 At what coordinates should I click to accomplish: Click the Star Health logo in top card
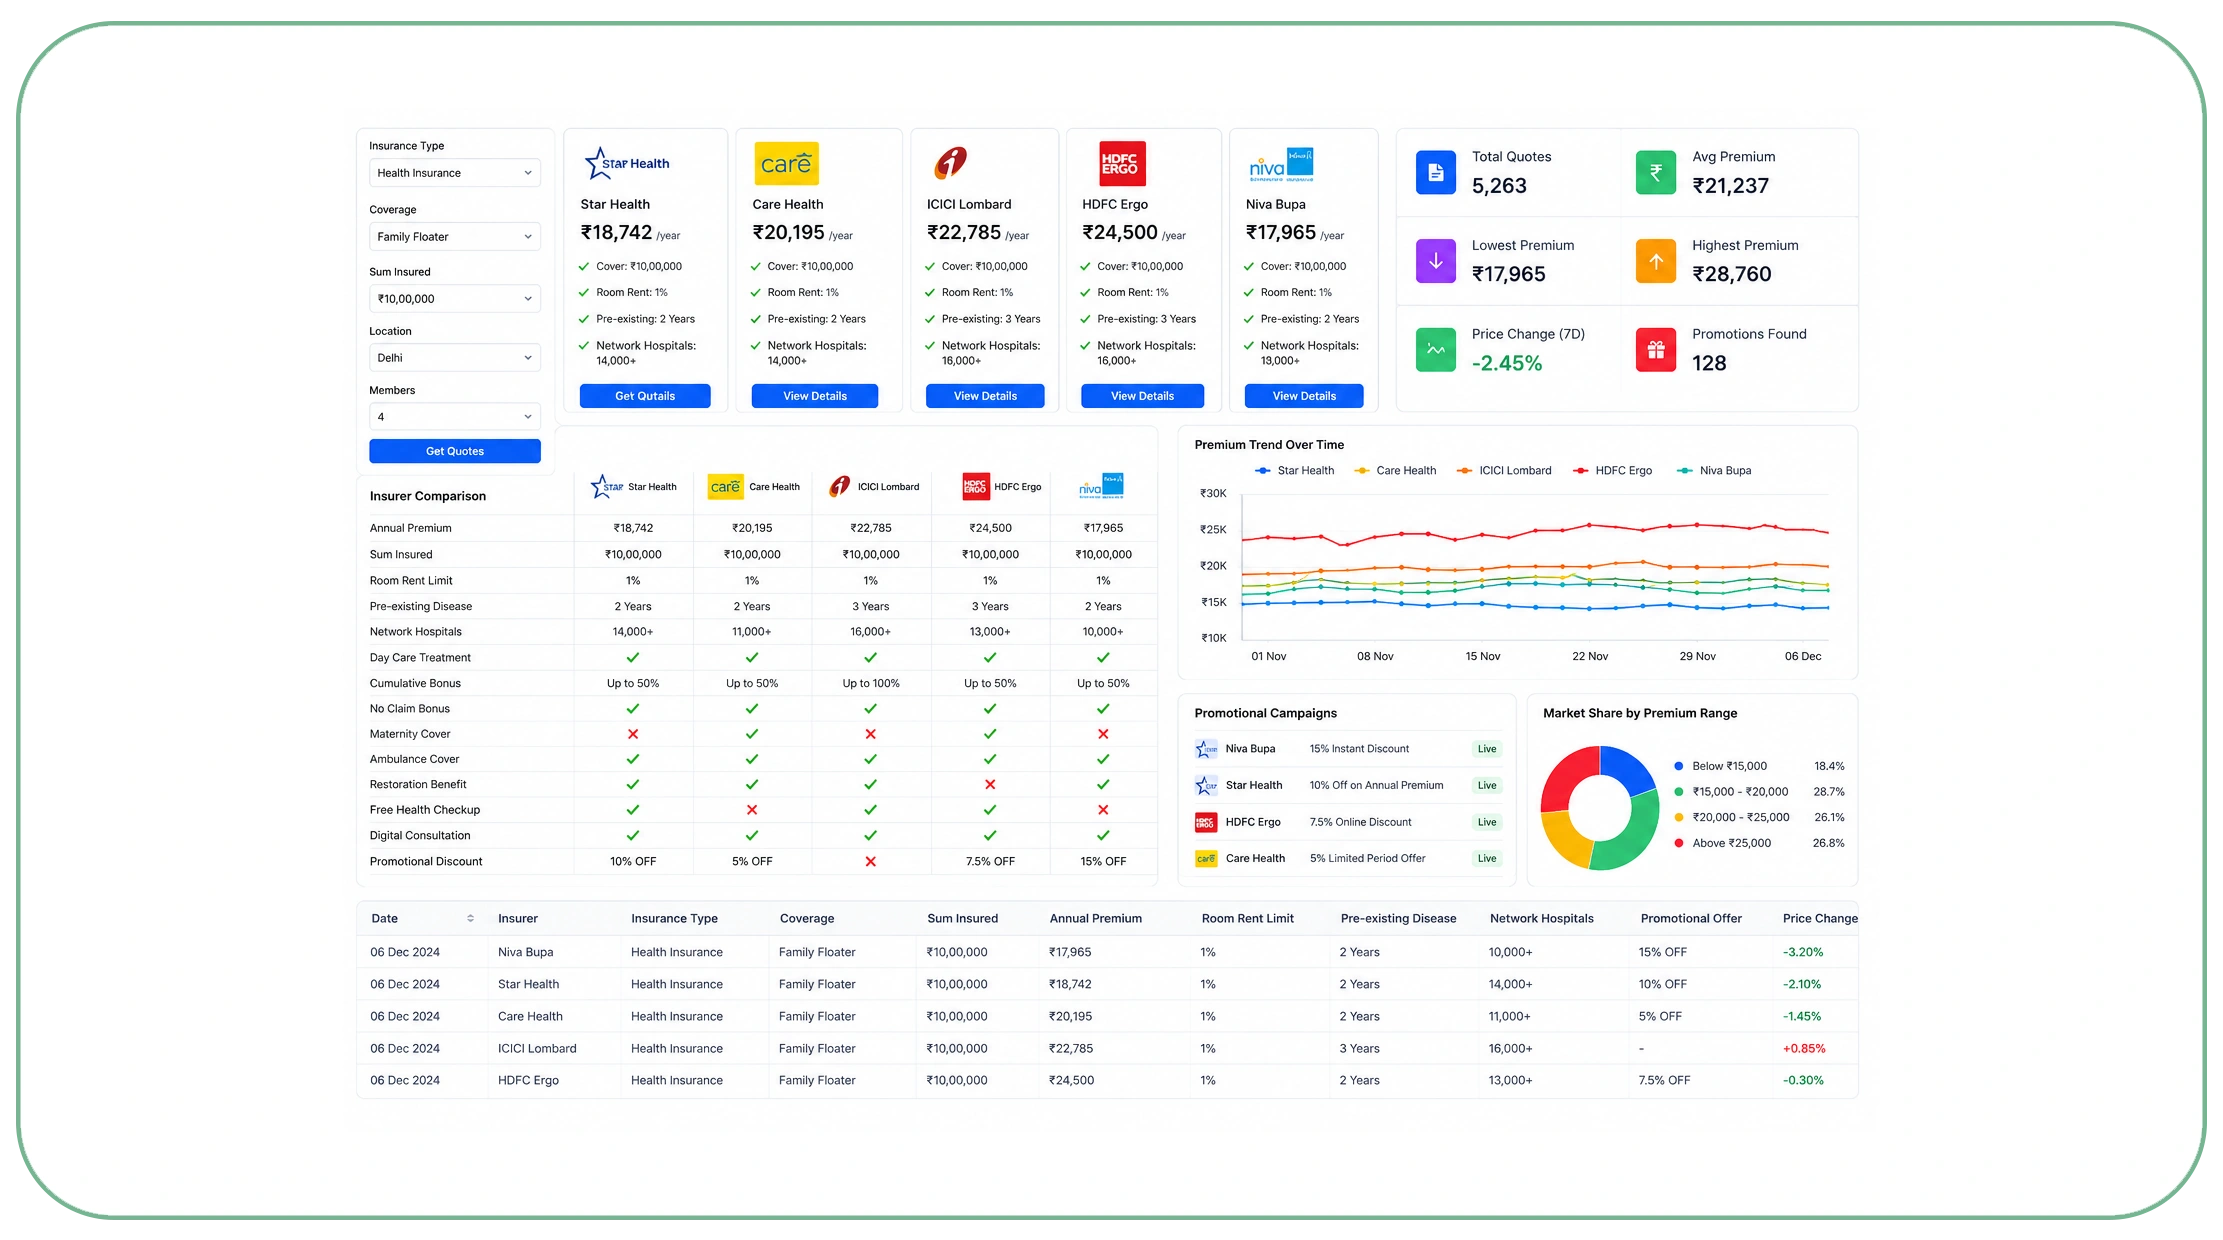[x=627, y=163]
